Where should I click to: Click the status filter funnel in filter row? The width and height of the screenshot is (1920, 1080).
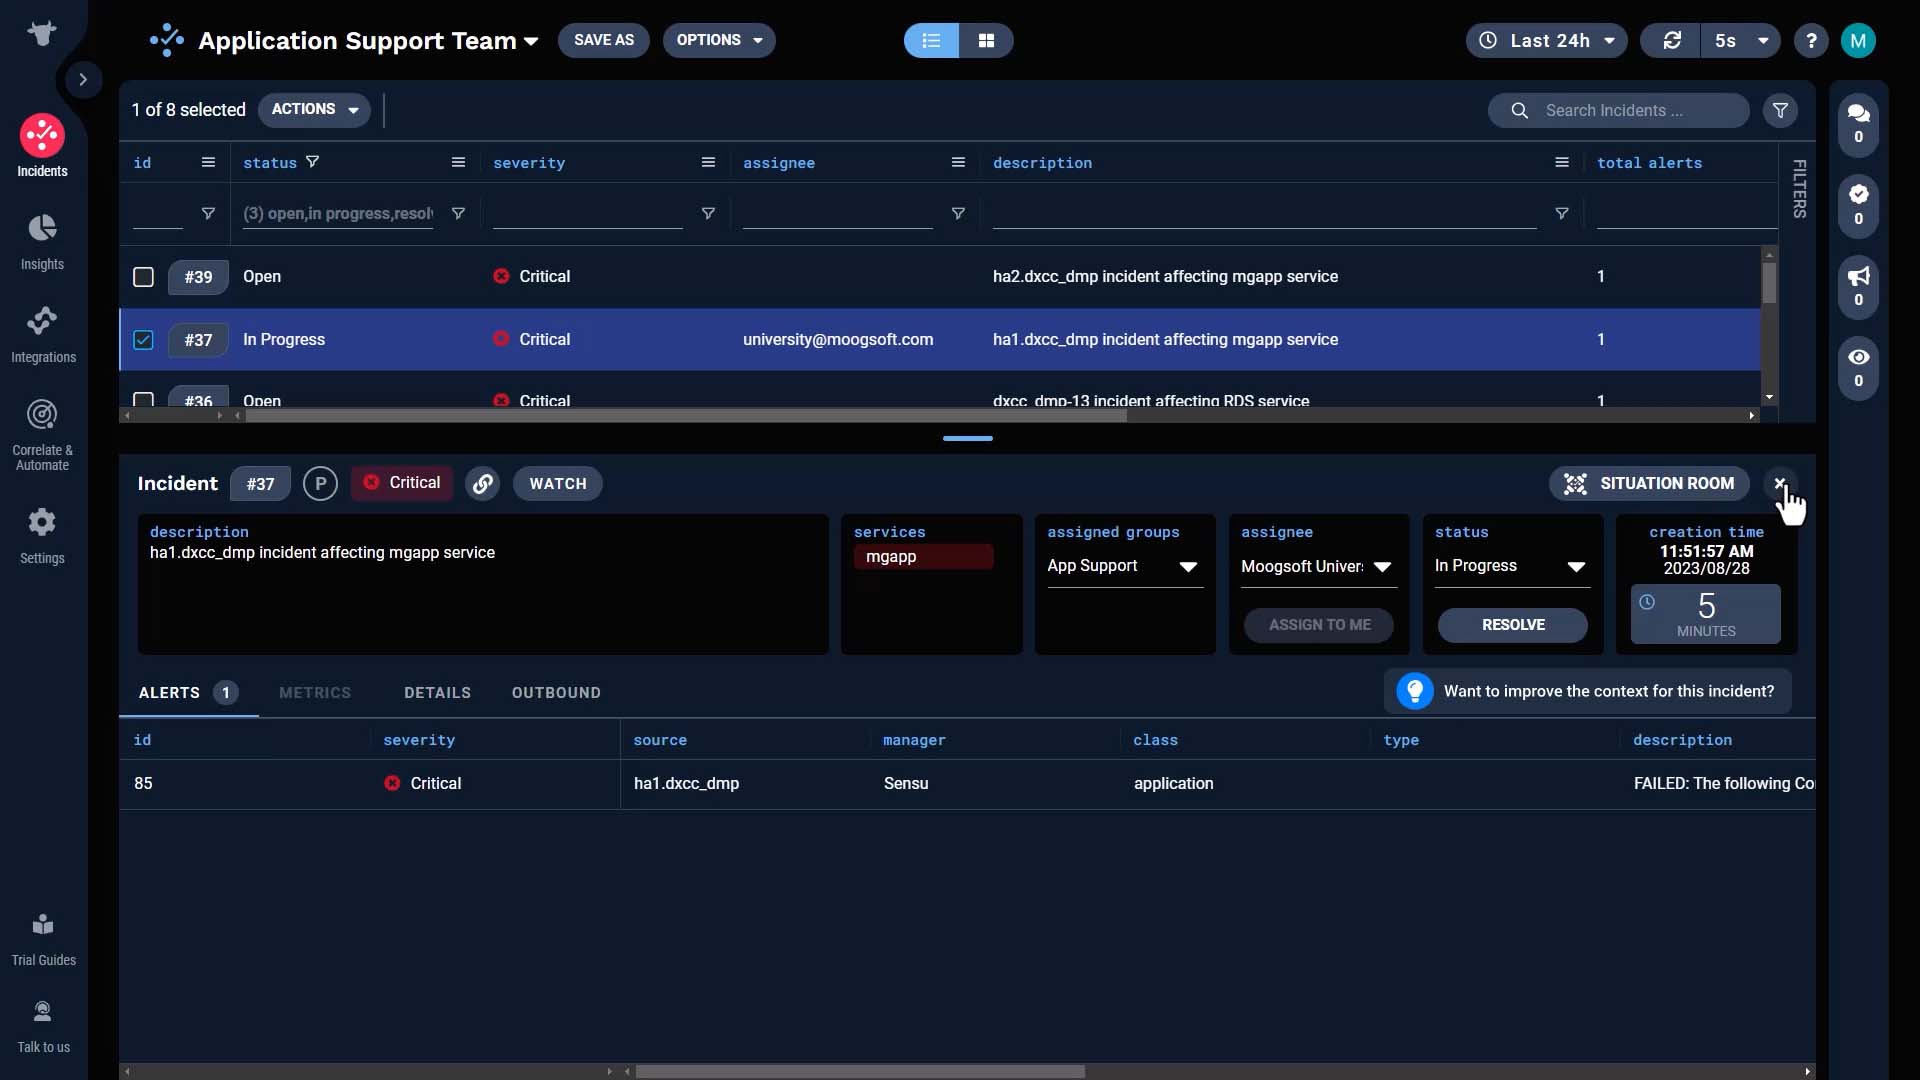coord(458,213)
